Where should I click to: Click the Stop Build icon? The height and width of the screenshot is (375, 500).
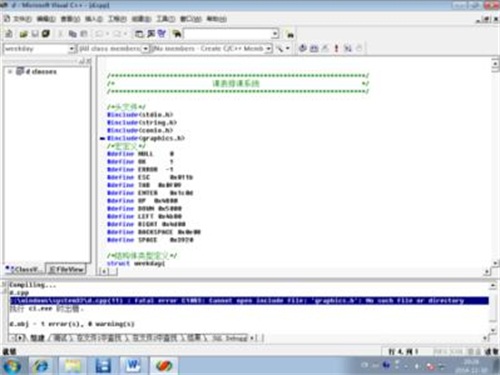pos(325,49)
